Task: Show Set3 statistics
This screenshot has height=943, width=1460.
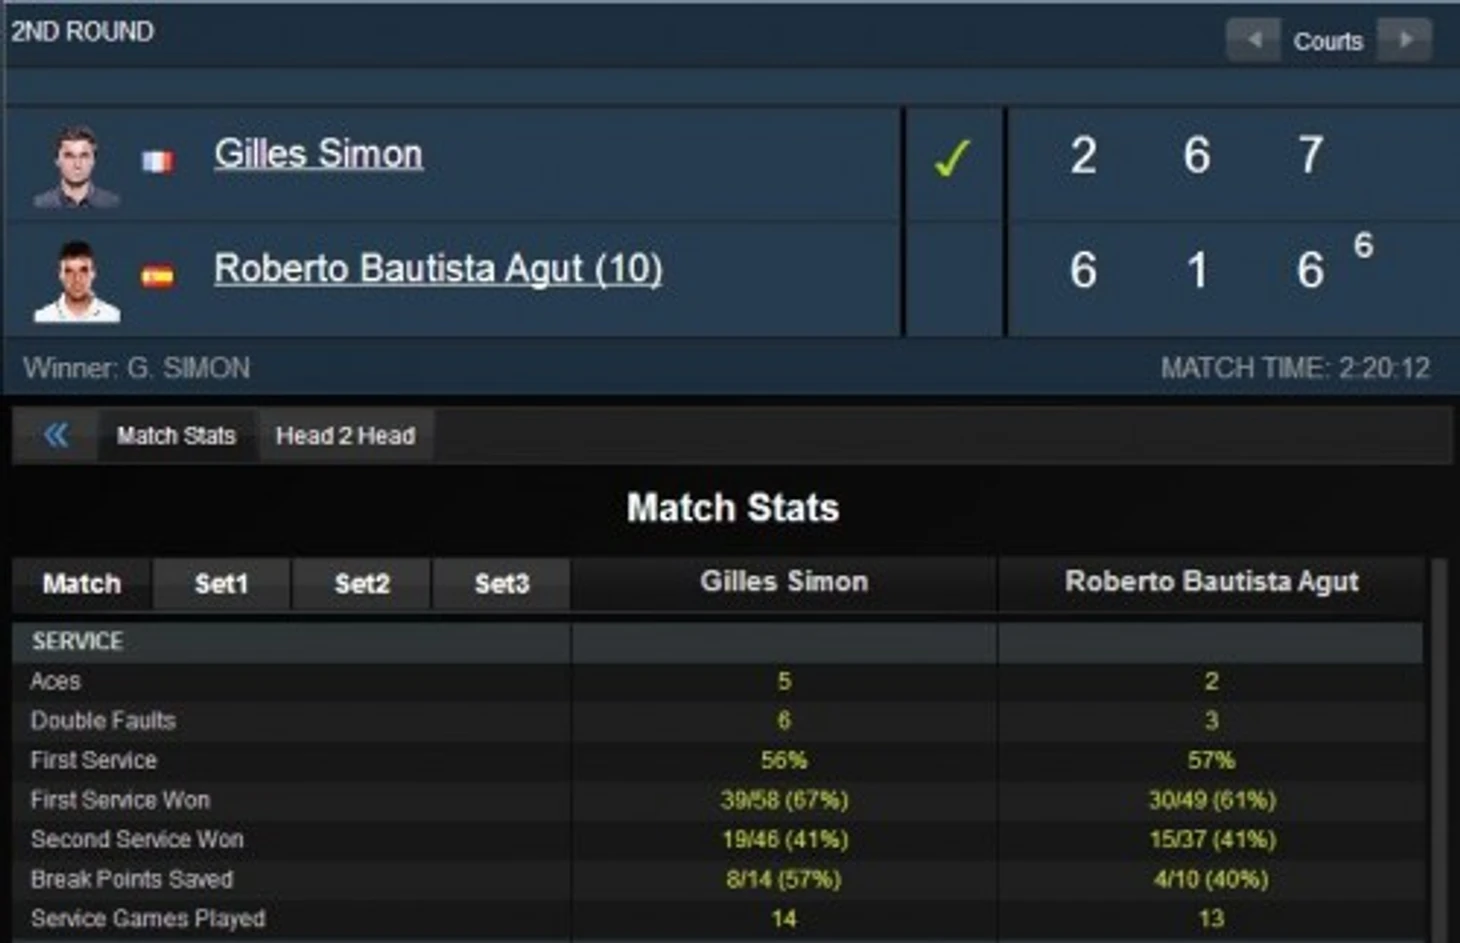Action: click(502, 584)
